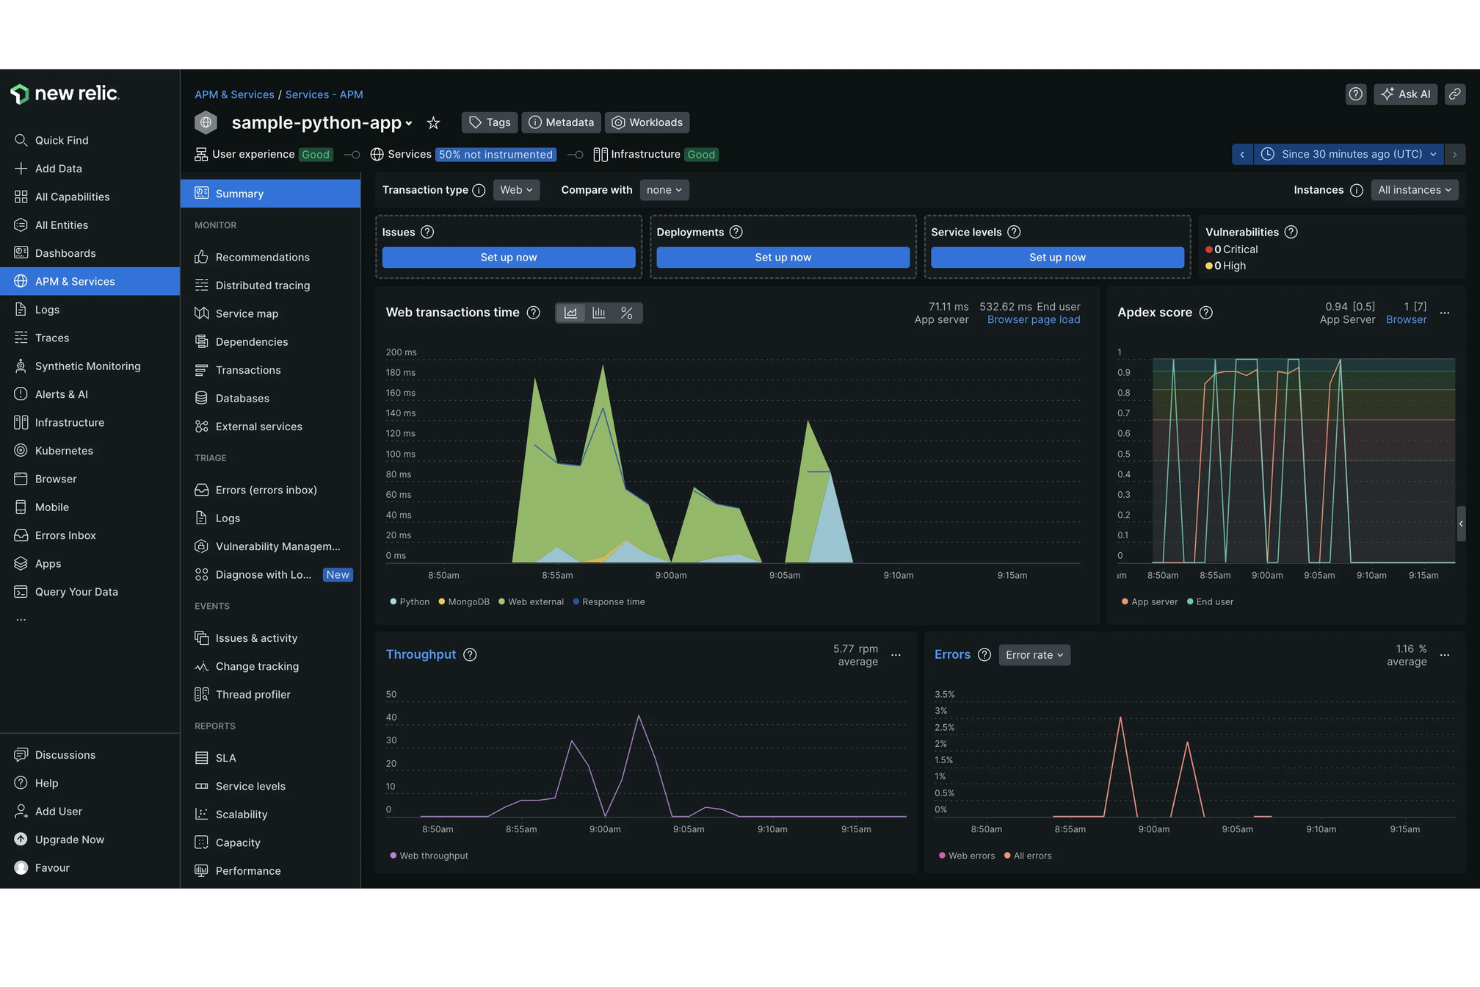Open Workloads for sample-python-app

click(647, 122)
